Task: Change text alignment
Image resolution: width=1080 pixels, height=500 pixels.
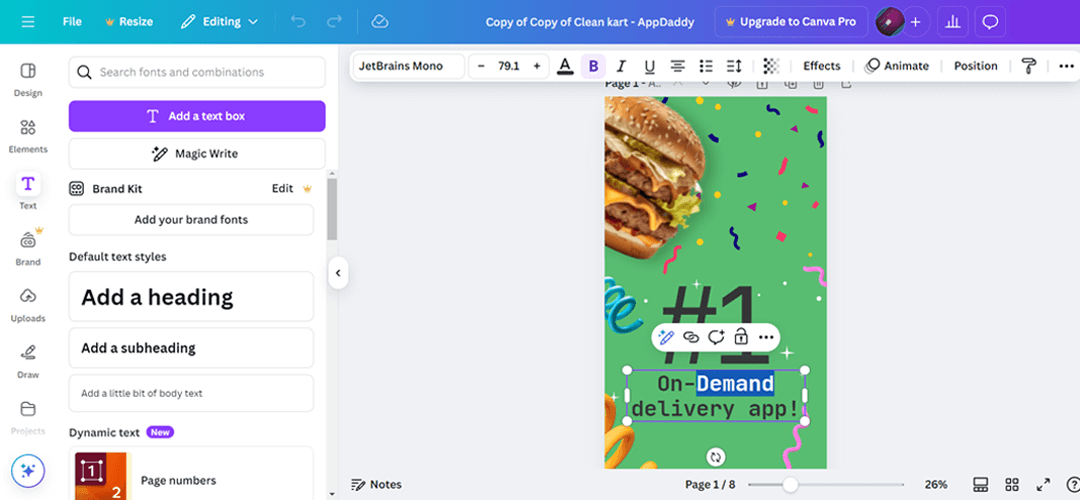Action: point(678,66)
